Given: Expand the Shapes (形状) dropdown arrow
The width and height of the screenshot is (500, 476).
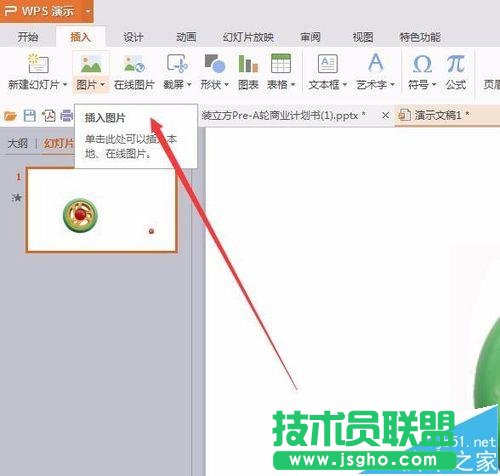Looking at the screenshot, I should pyautogui.click(x=226, y=85).
